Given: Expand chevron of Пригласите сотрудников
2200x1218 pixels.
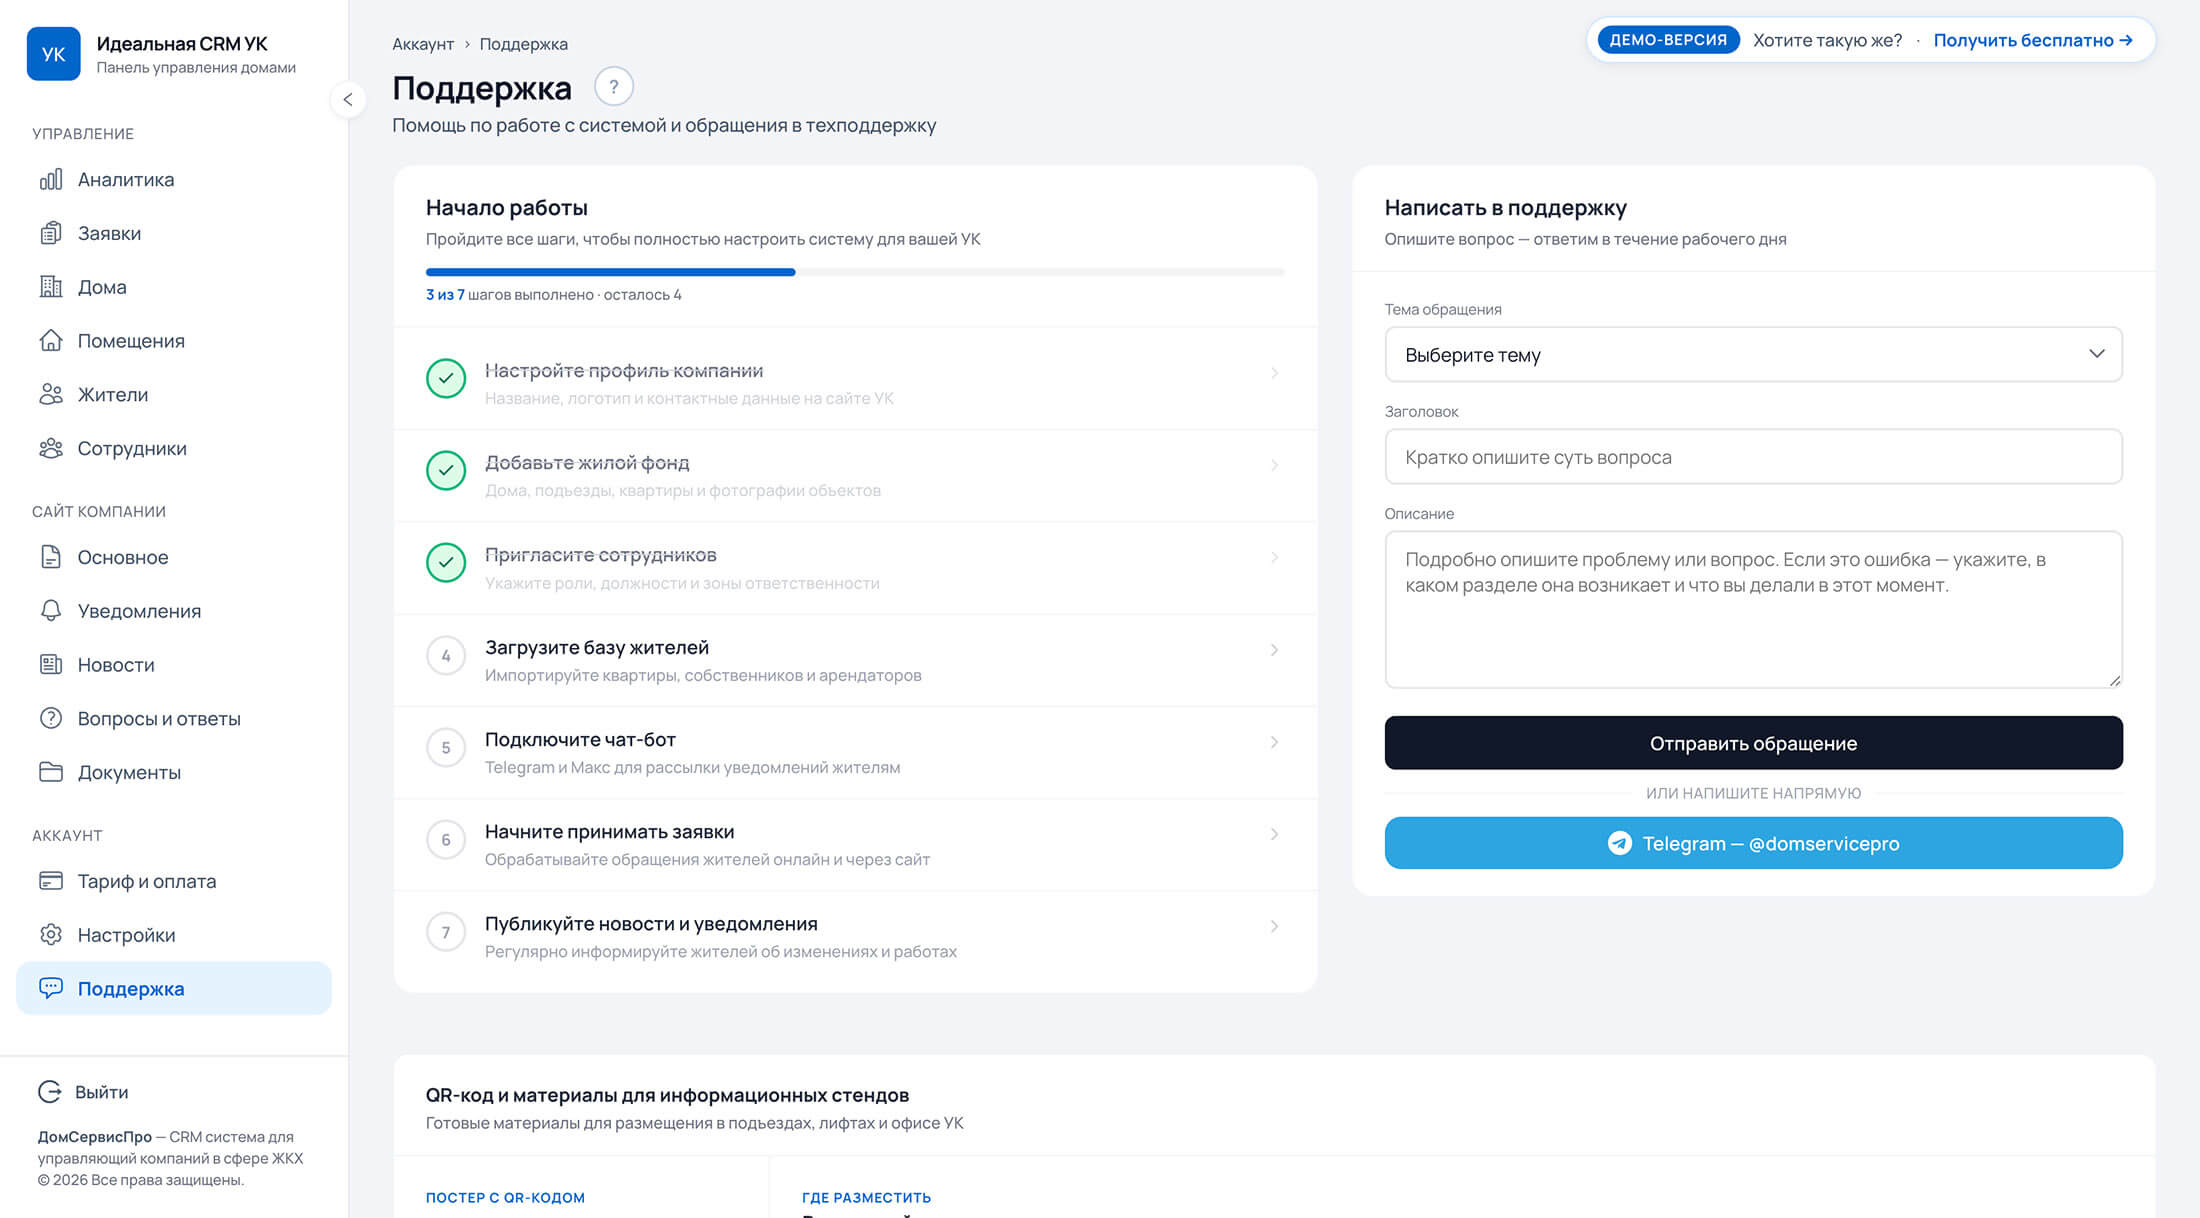Looking at the screenshot, I should (x=1274, y=557).
